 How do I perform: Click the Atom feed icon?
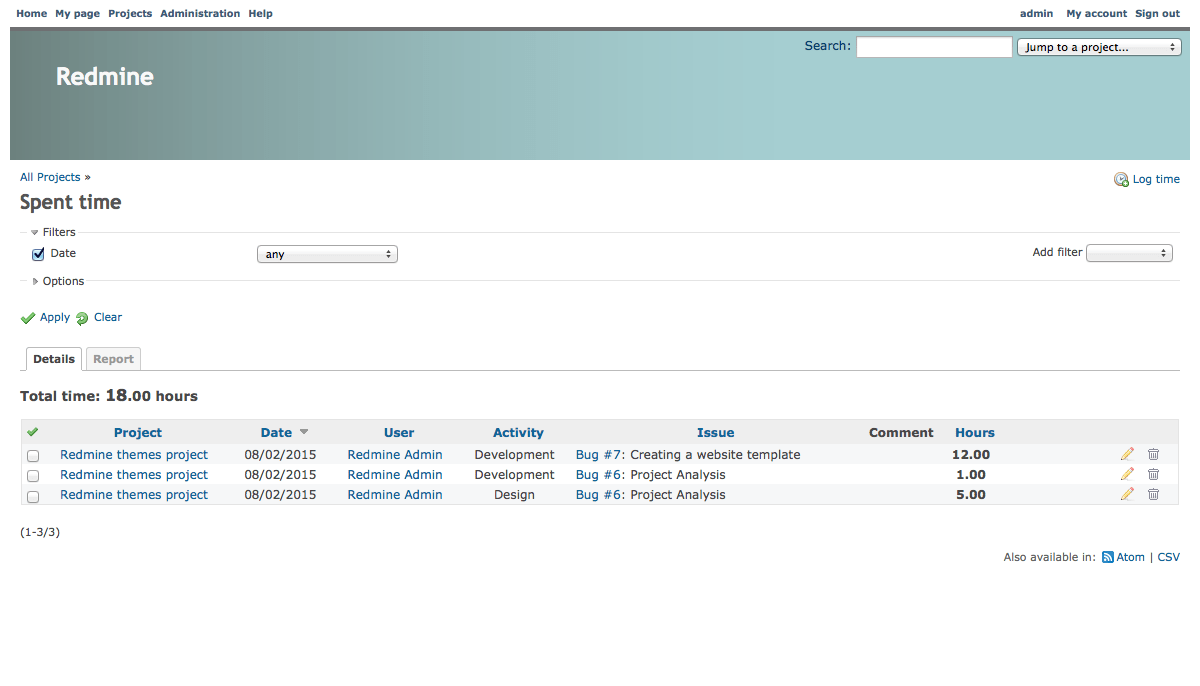1108,557
